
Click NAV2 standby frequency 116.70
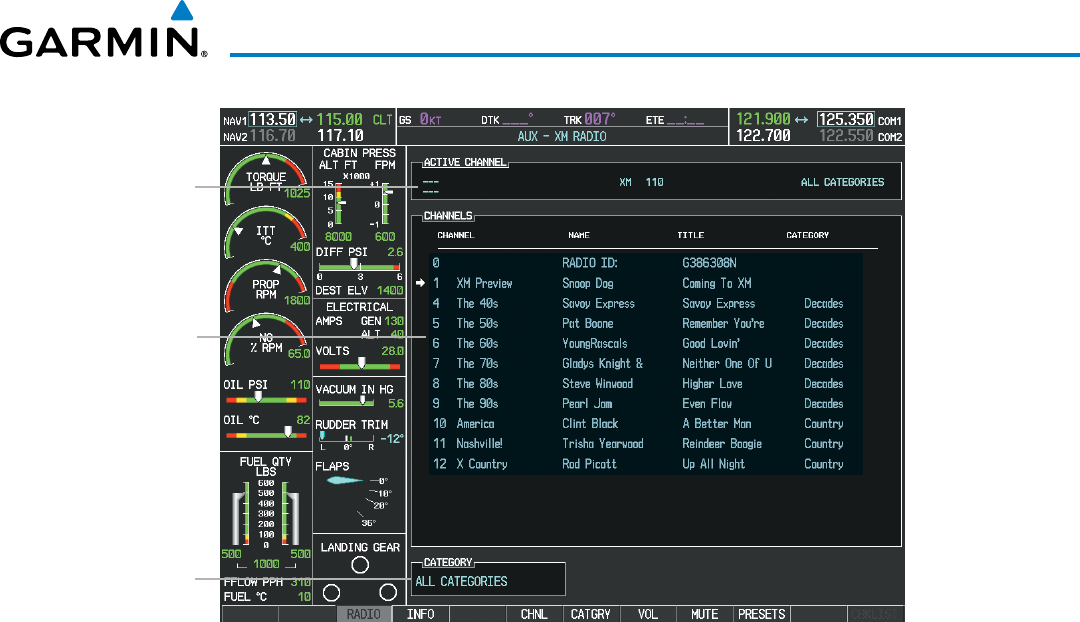coord(273,136)
